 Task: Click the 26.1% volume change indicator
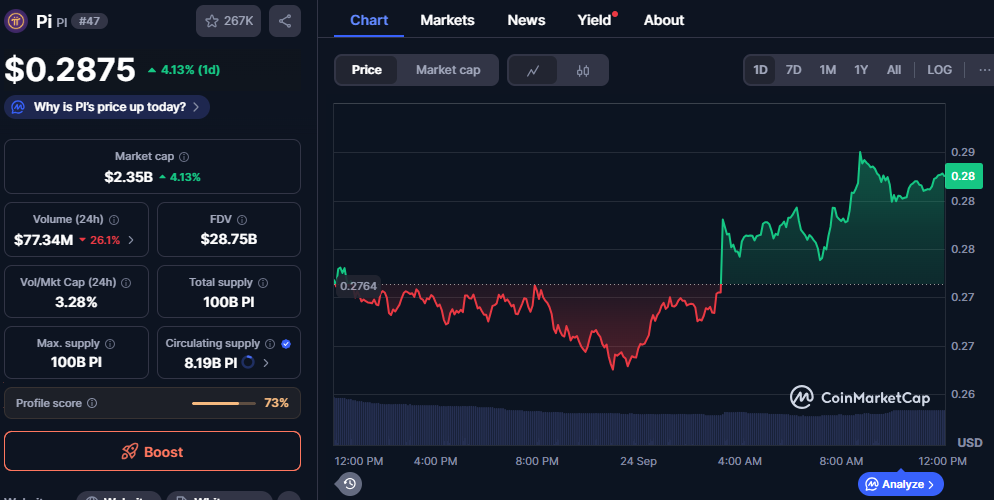coord(100,240)
